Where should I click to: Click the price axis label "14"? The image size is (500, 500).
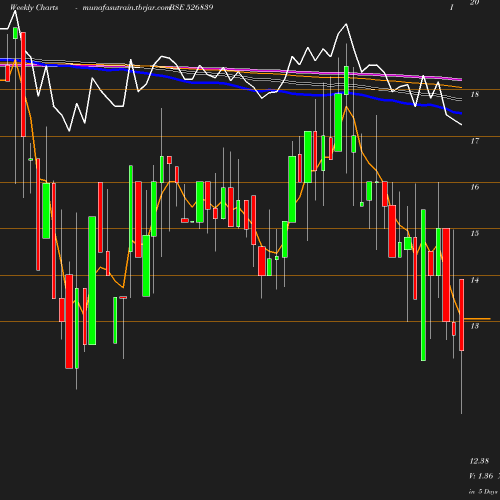[x=475, y=280]
